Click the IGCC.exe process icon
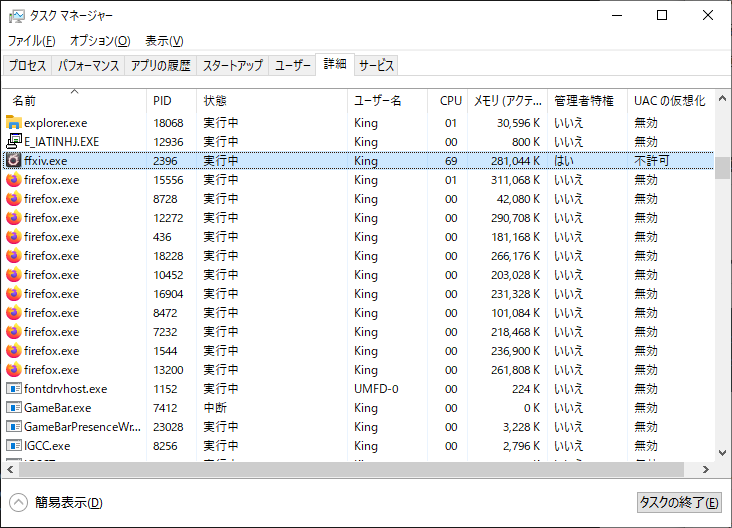Viewport: 732px width, 528px height. pyautogui.click(x=14, y=446)
